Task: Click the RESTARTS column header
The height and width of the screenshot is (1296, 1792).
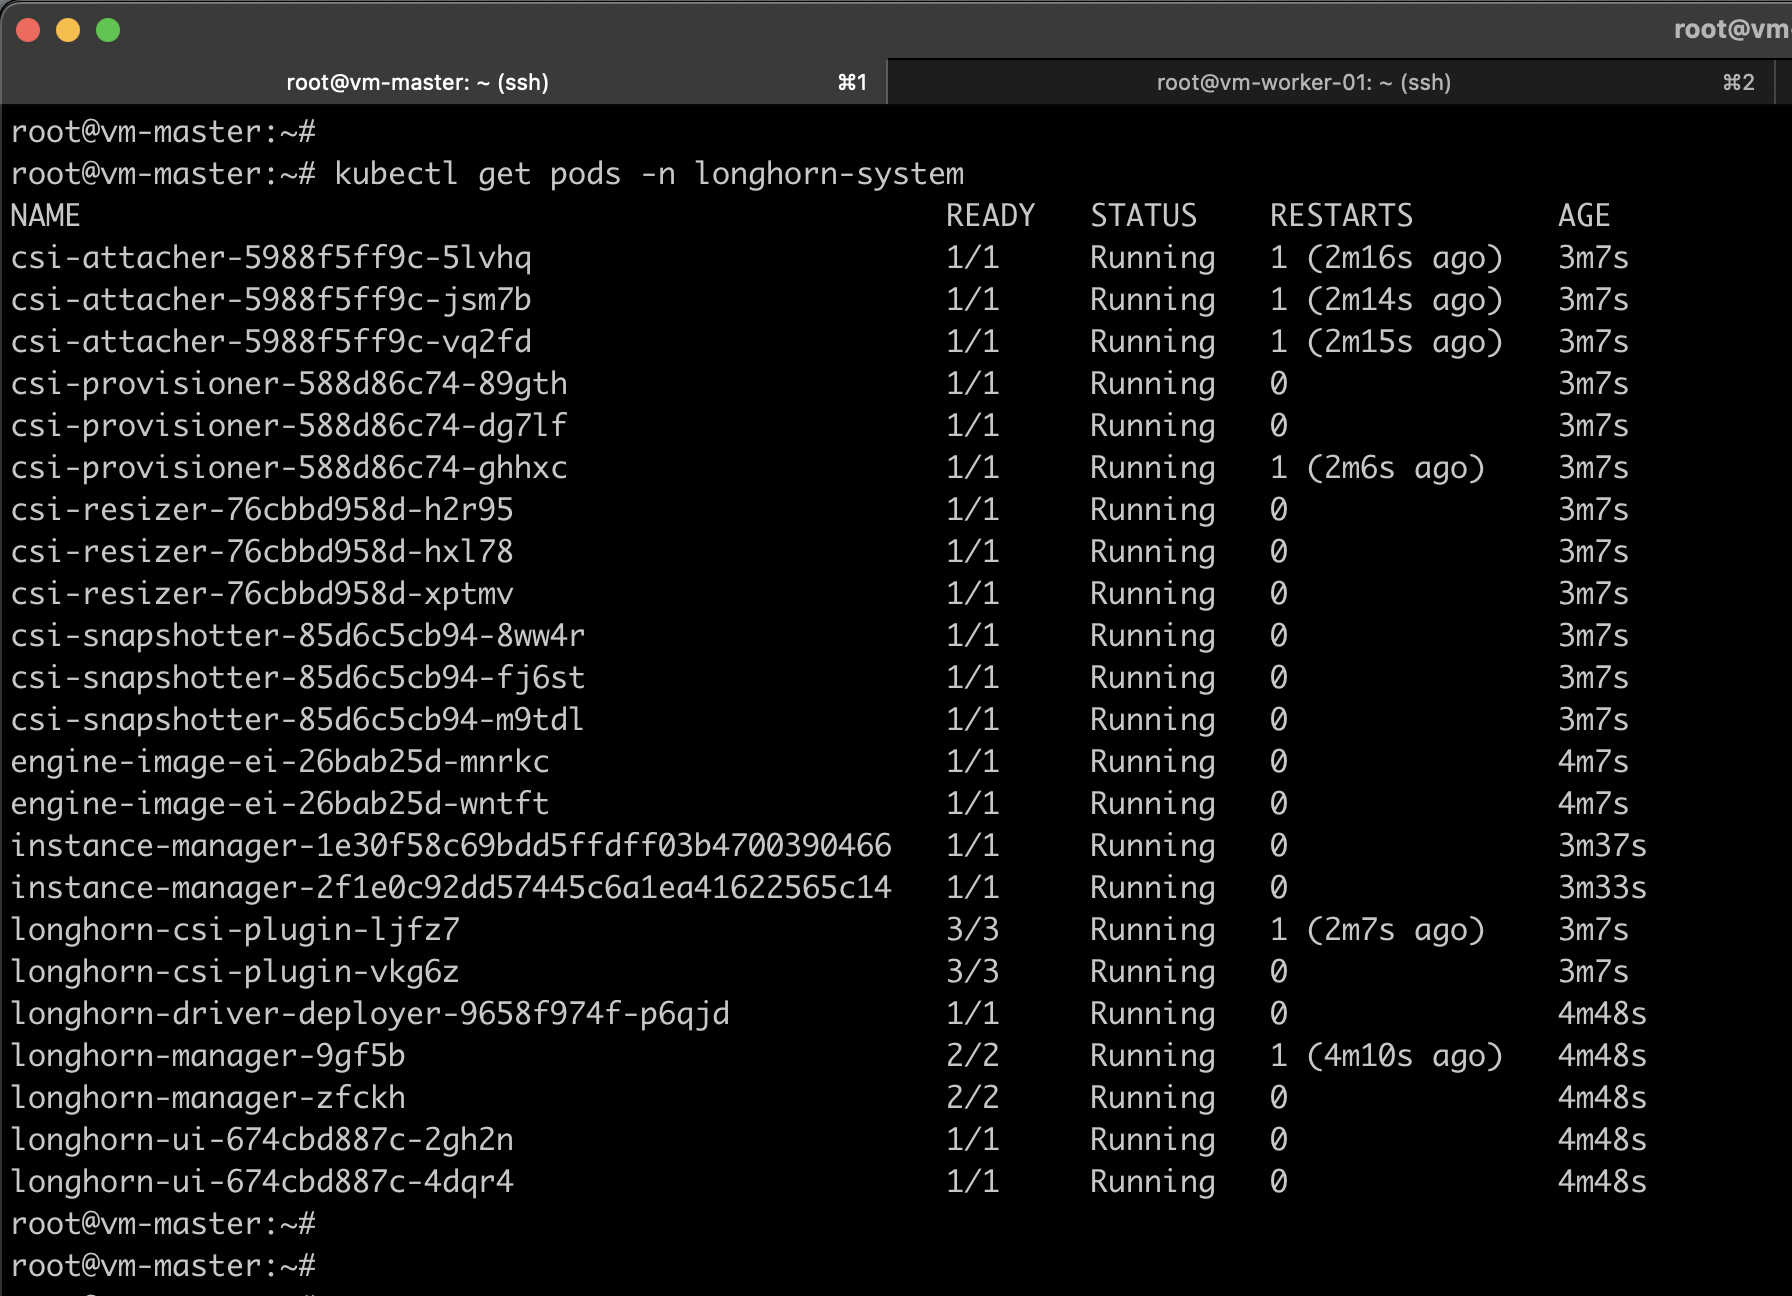Action: pyautogui.click(x=1341, y=216)
